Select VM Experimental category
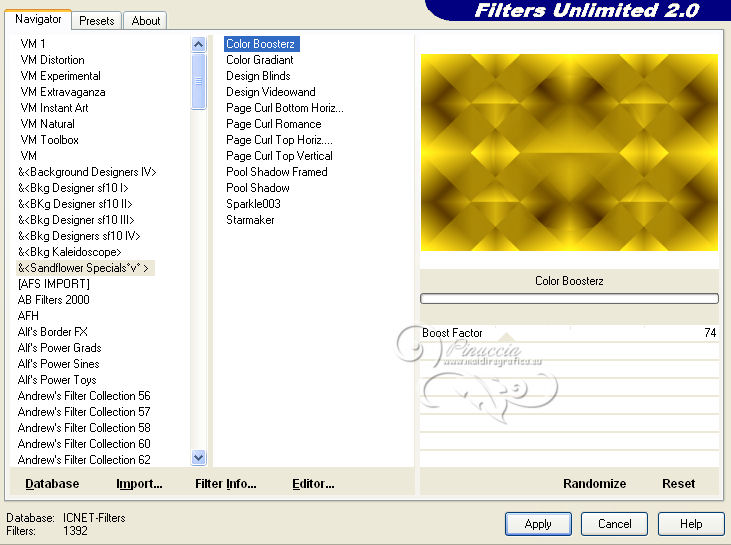Screen dimensions: 731x545 (x=60, y=76)
